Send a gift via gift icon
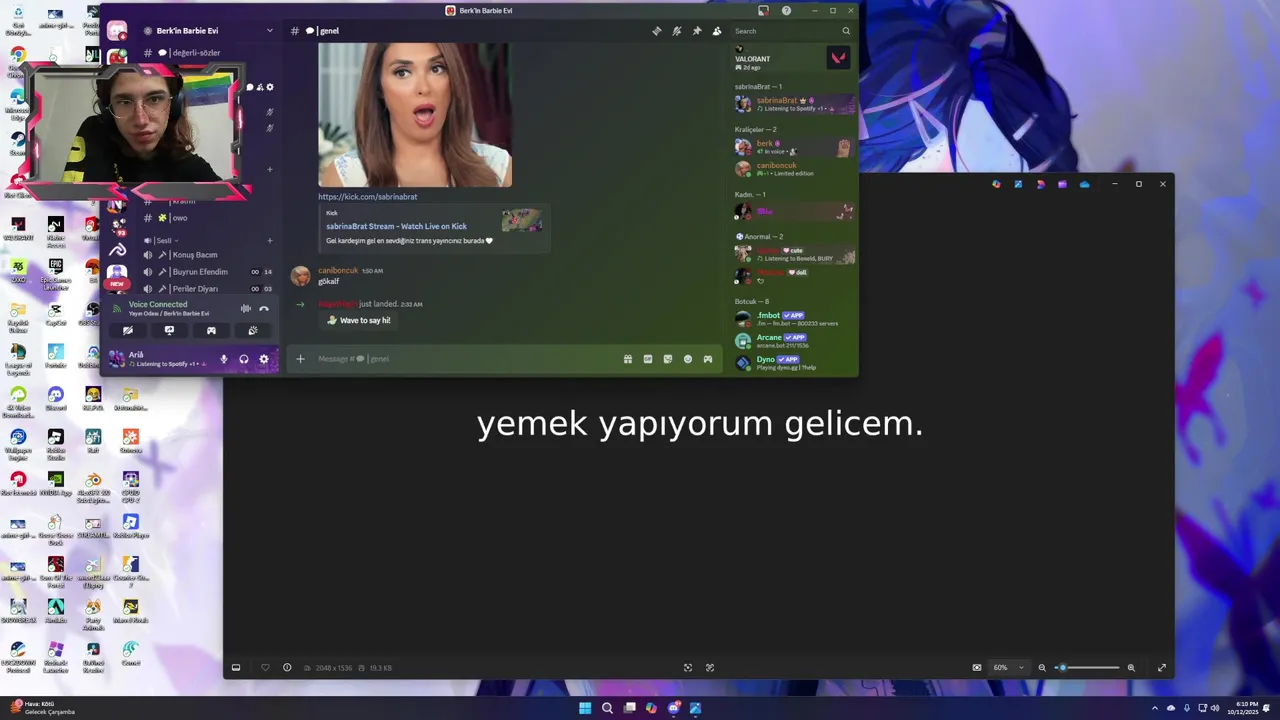 pyautogui.click(x=628, y=359)
